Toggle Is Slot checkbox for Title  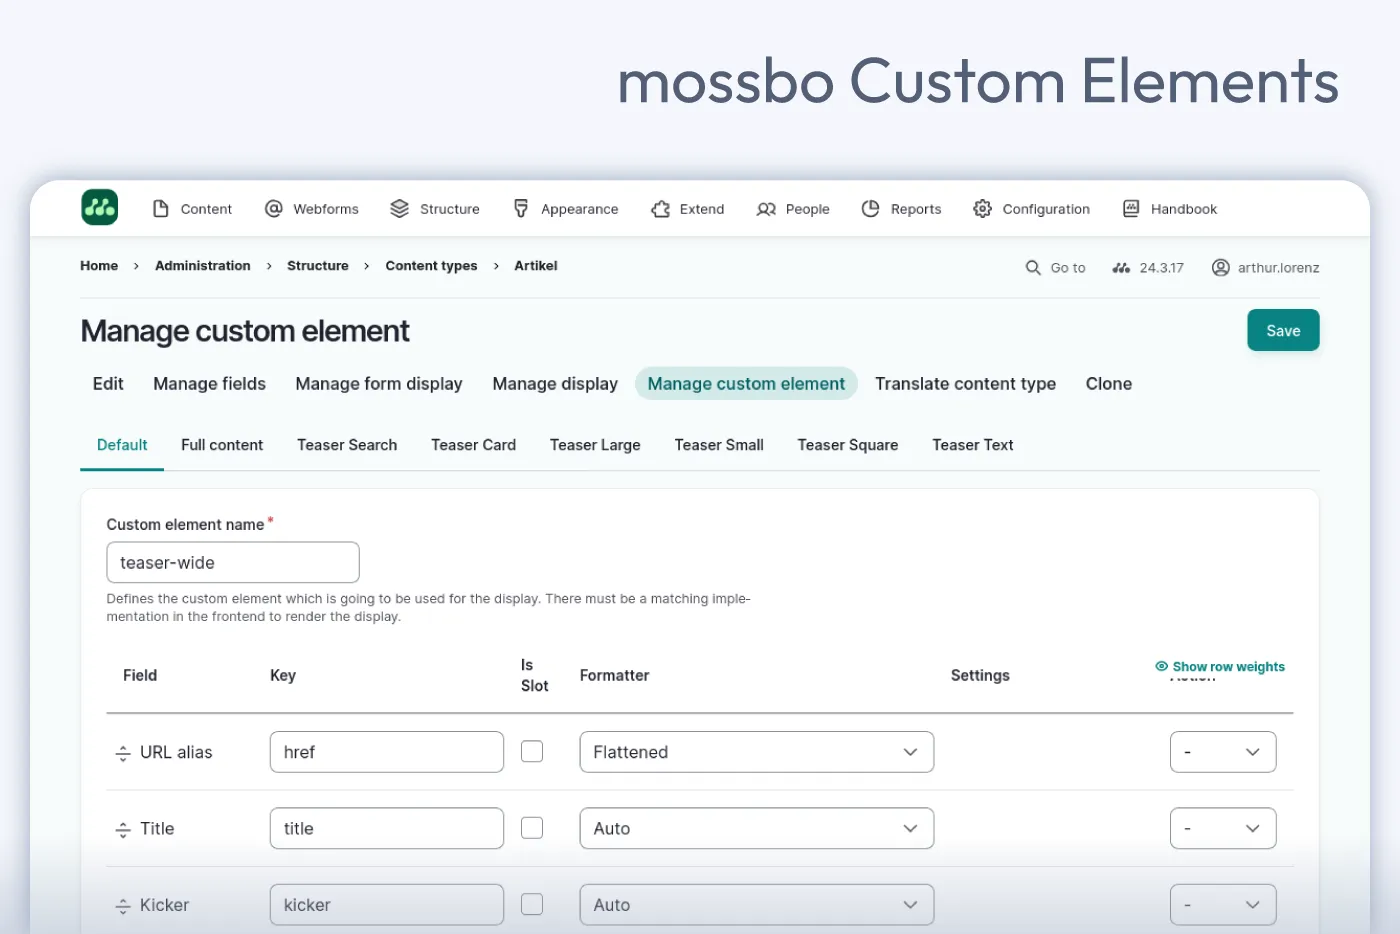[532, 828]
